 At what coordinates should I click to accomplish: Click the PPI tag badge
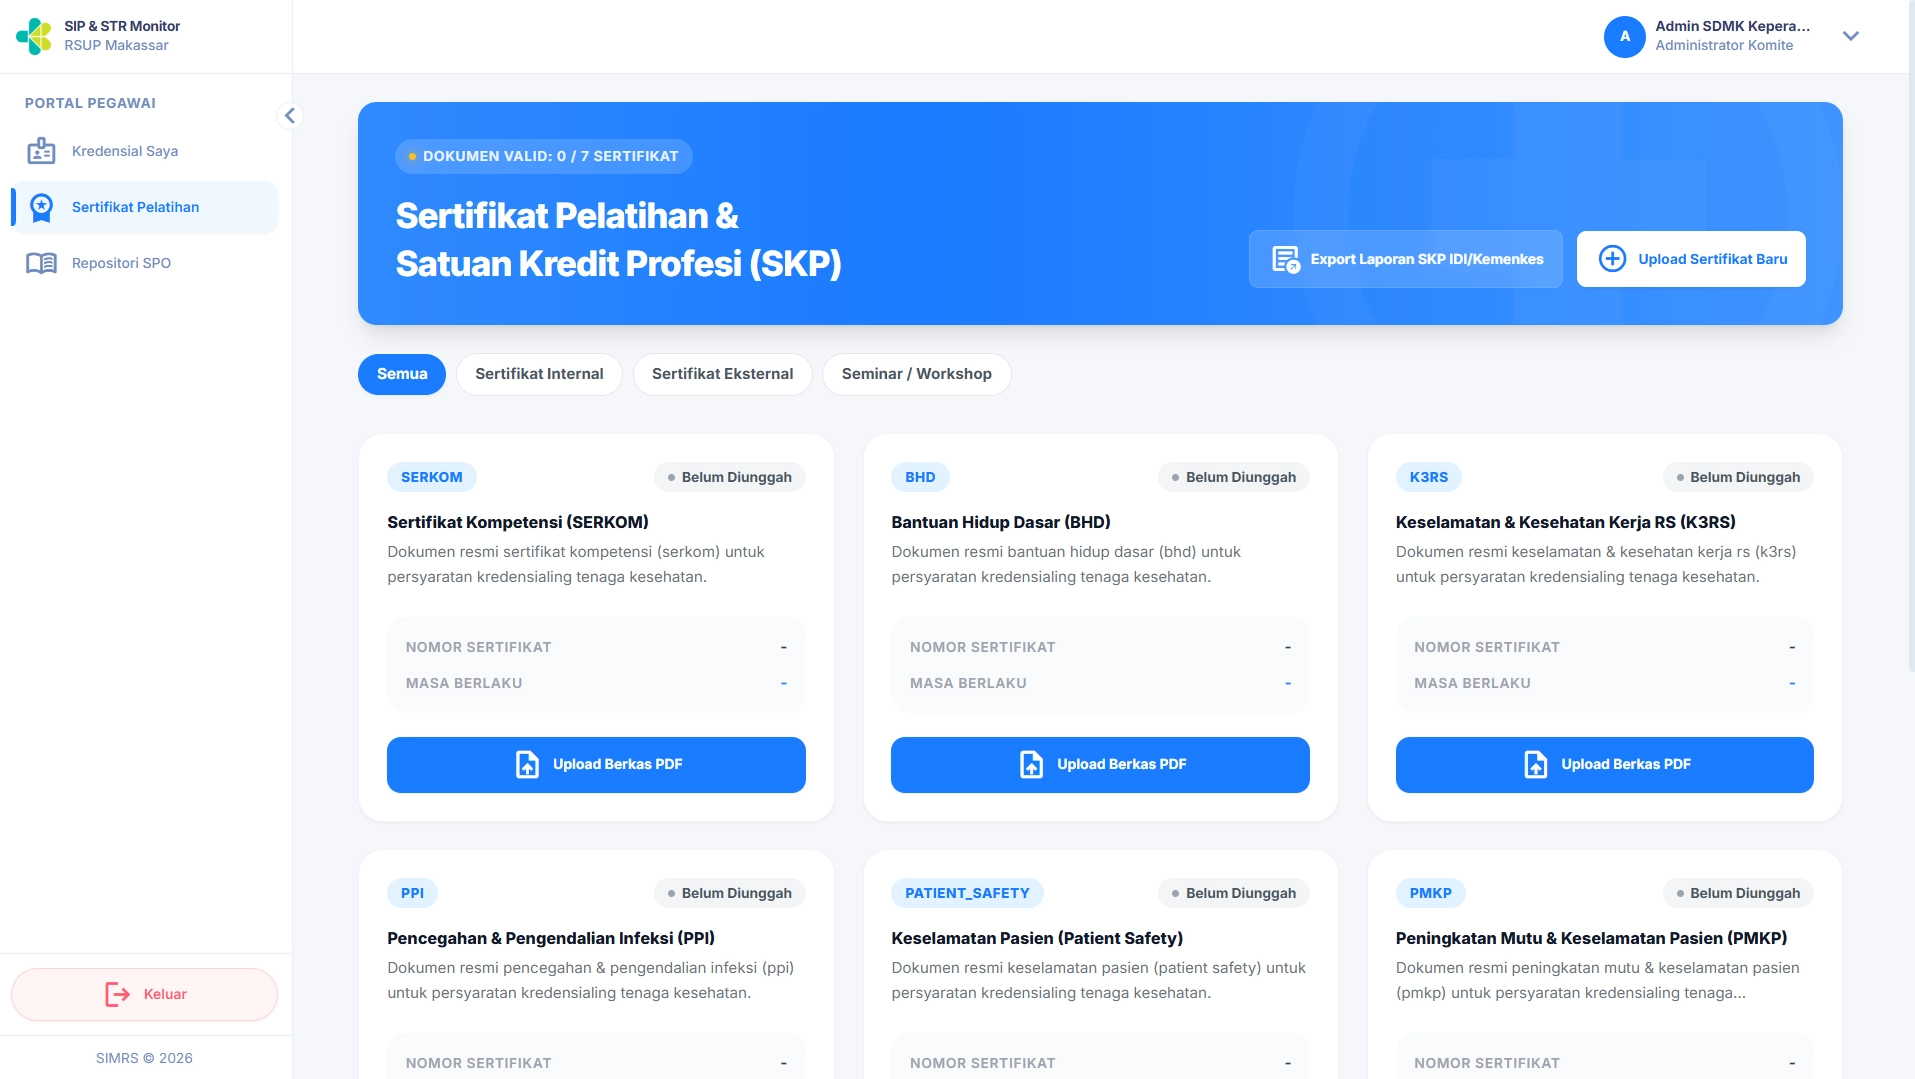(x=412, y=893)
